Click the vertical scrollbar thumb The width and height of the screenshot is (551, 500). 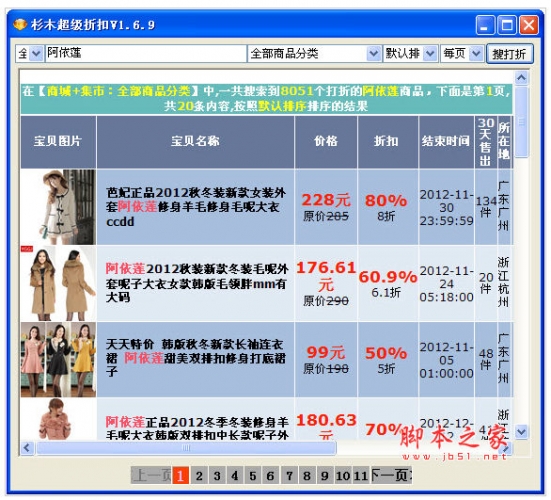[521, 122]
